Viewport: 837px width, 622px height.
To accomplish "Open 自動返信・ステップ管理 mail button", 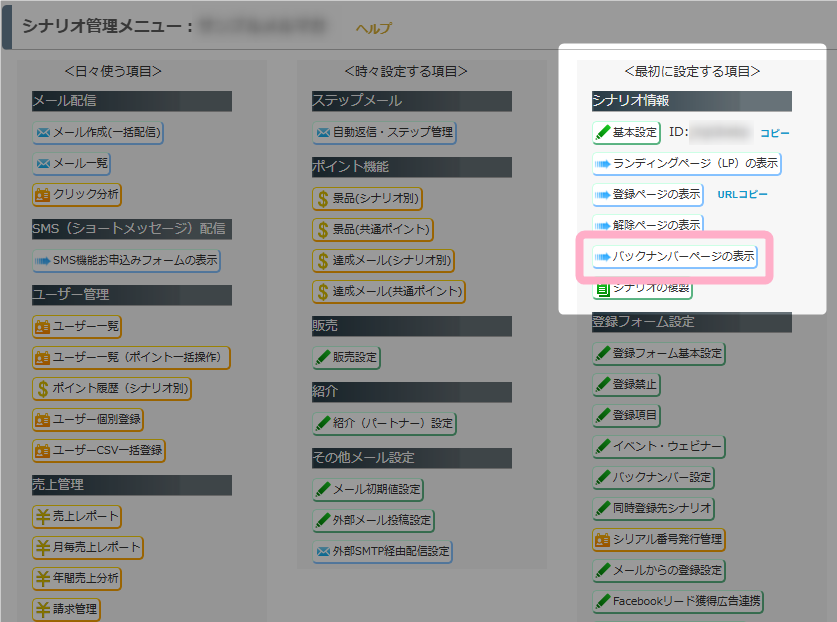I will coord(384,132).
